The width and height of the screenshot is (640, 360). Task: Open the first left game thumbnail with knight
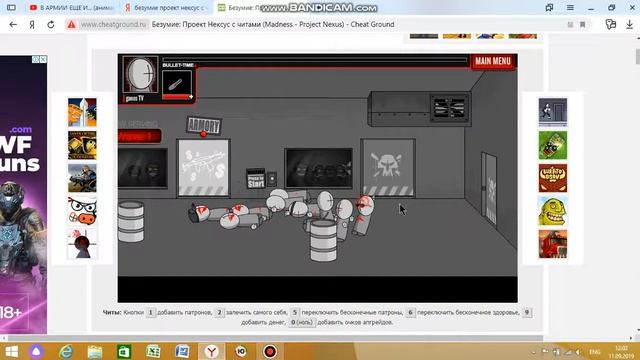click(x=82, y=112)
